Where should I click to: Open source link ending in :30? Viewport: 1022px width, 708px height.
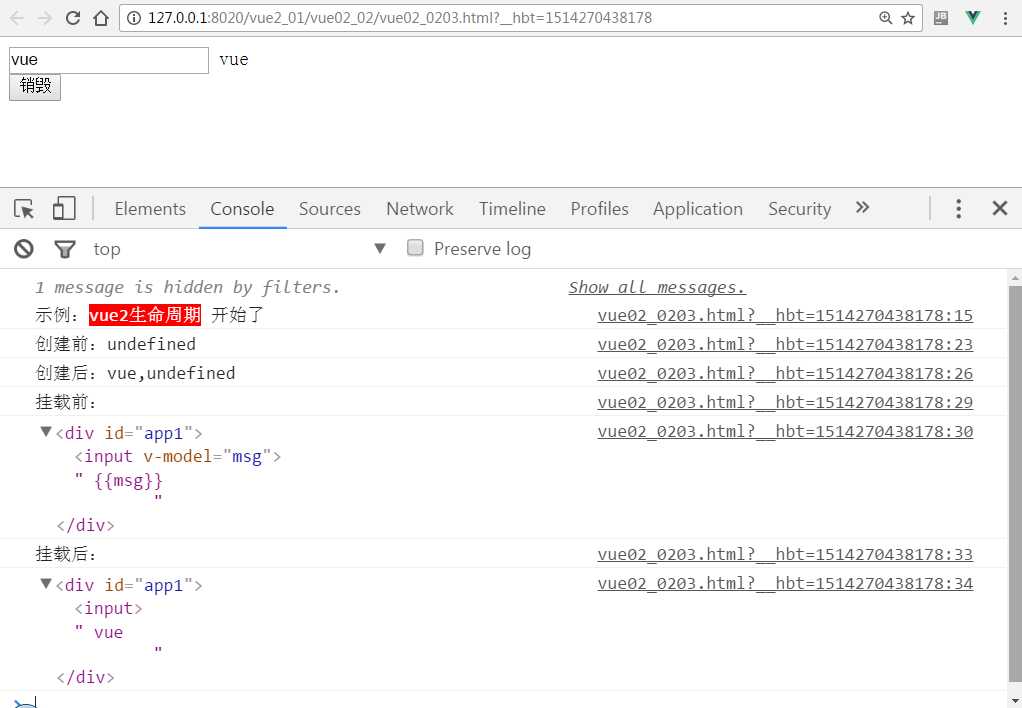pyautogui.click(x=785, y=432)
